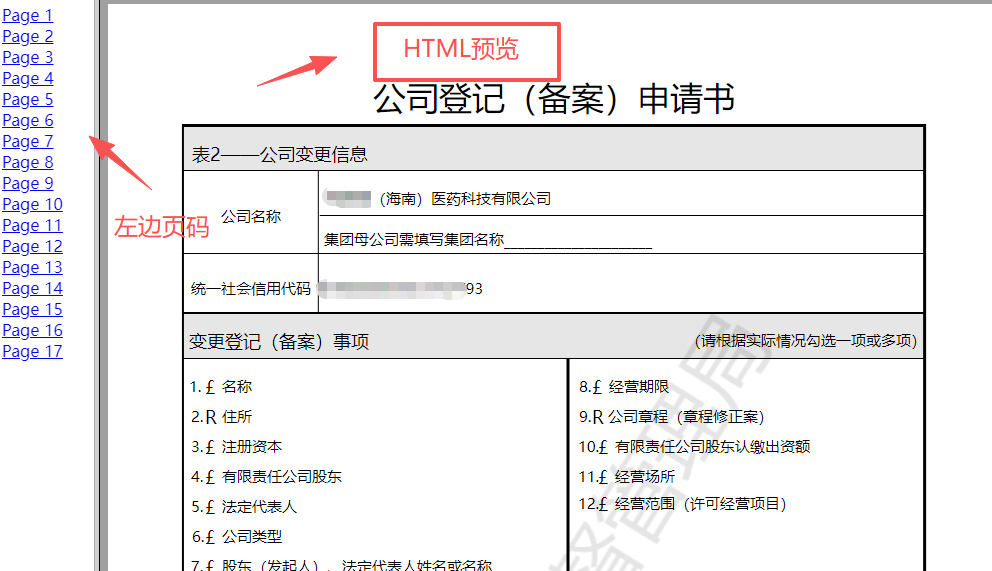Screen dimensions: 992x571
Task: Click item 6 公司类型
Action: [x=237, y=537]
